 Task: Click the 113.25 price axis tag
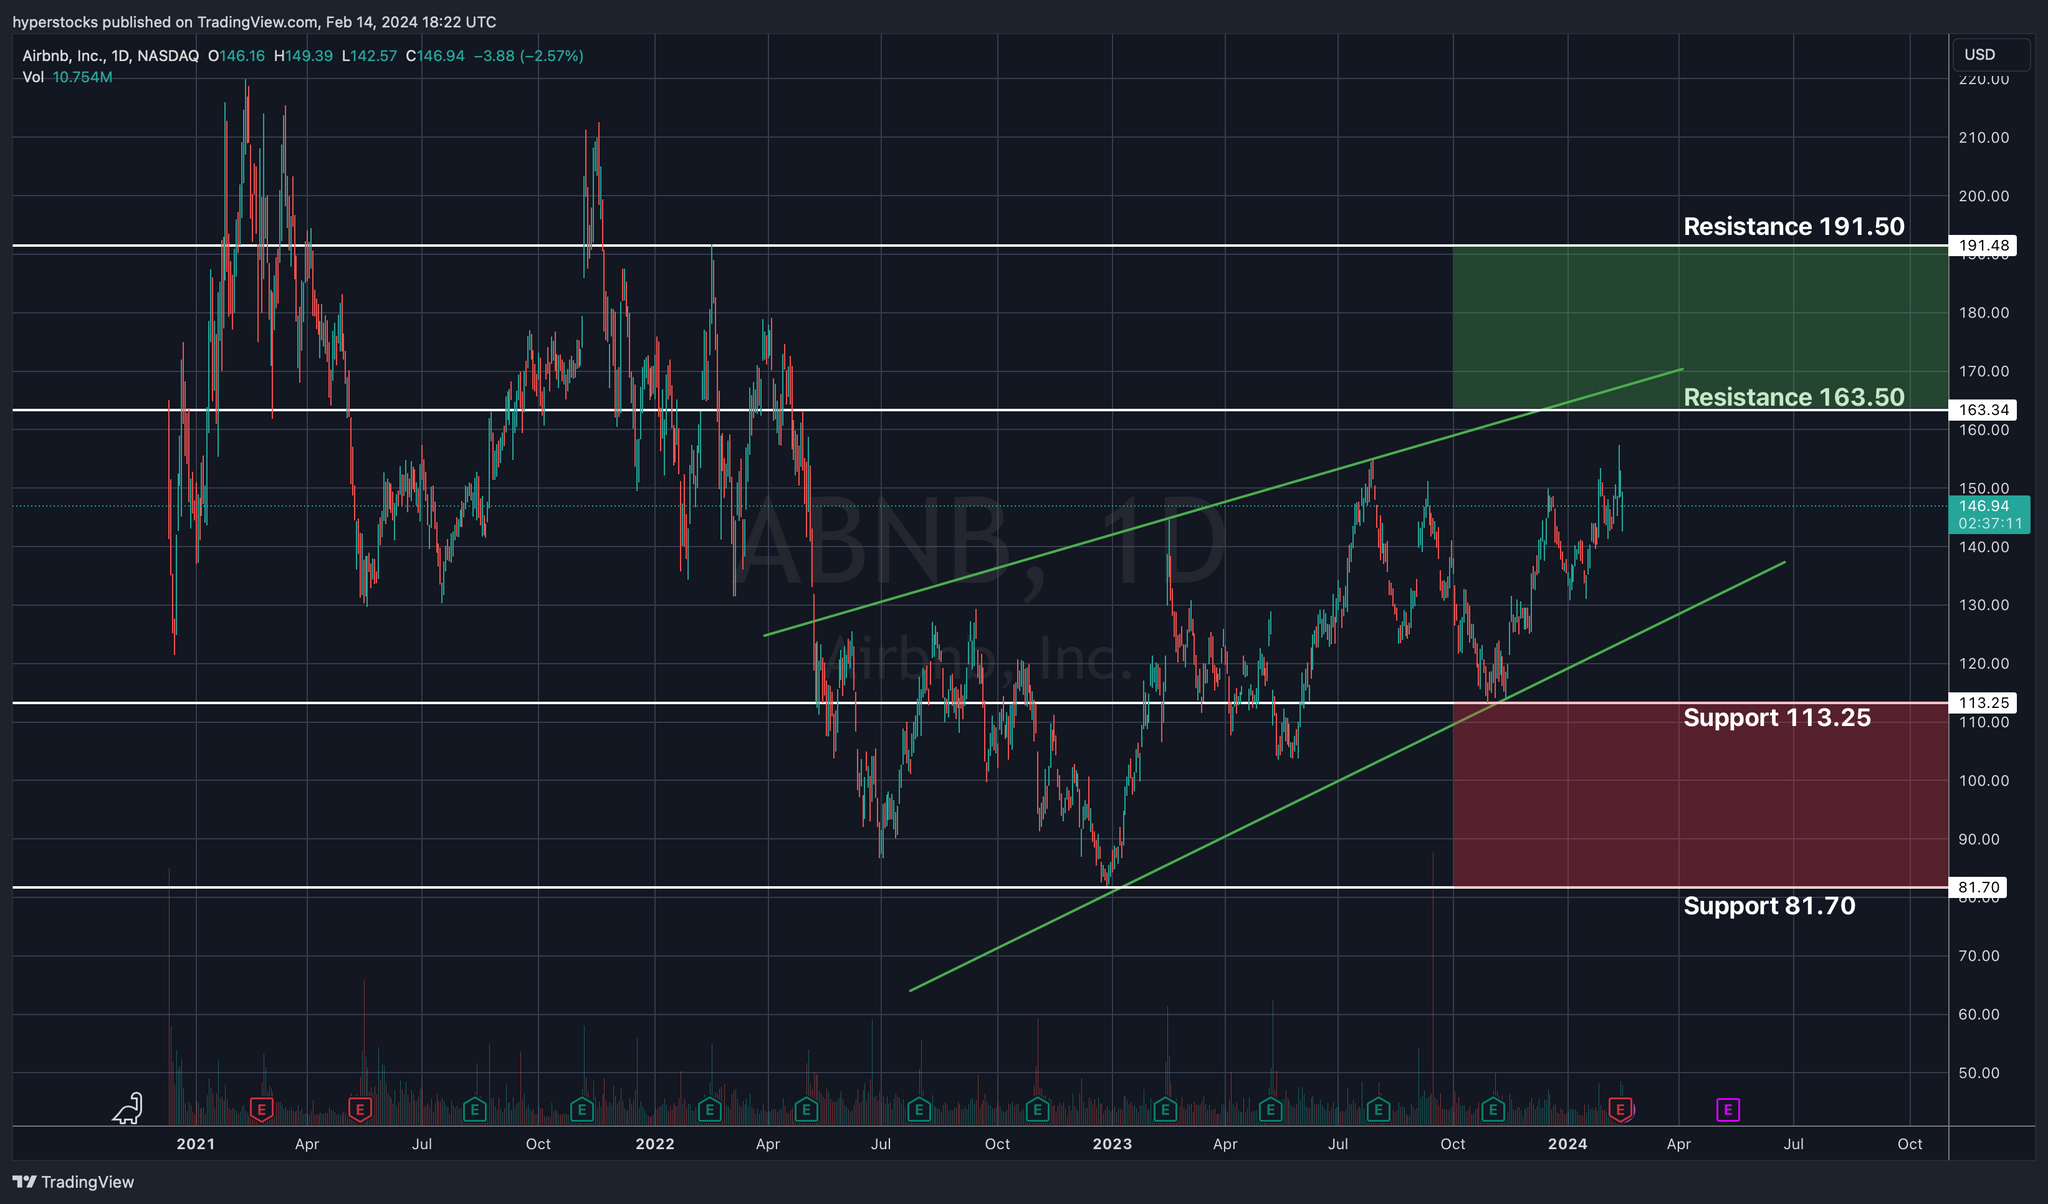[x=1984, y=703]
